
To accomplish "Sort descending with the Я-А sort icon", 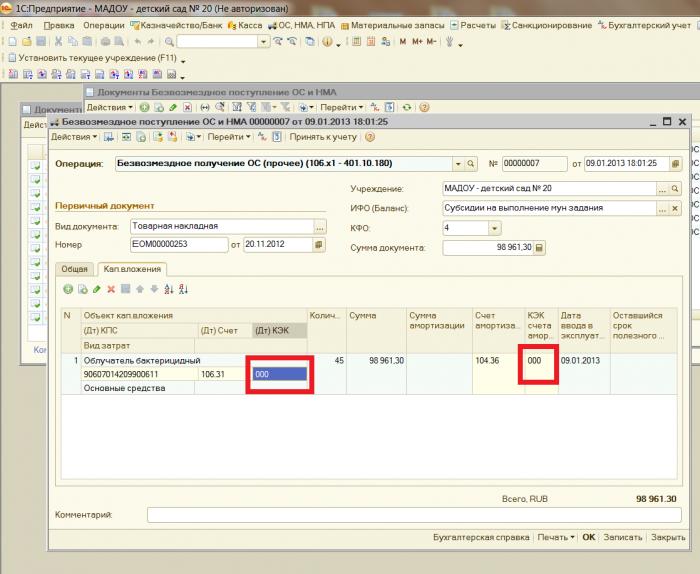I will coord(183,289).
